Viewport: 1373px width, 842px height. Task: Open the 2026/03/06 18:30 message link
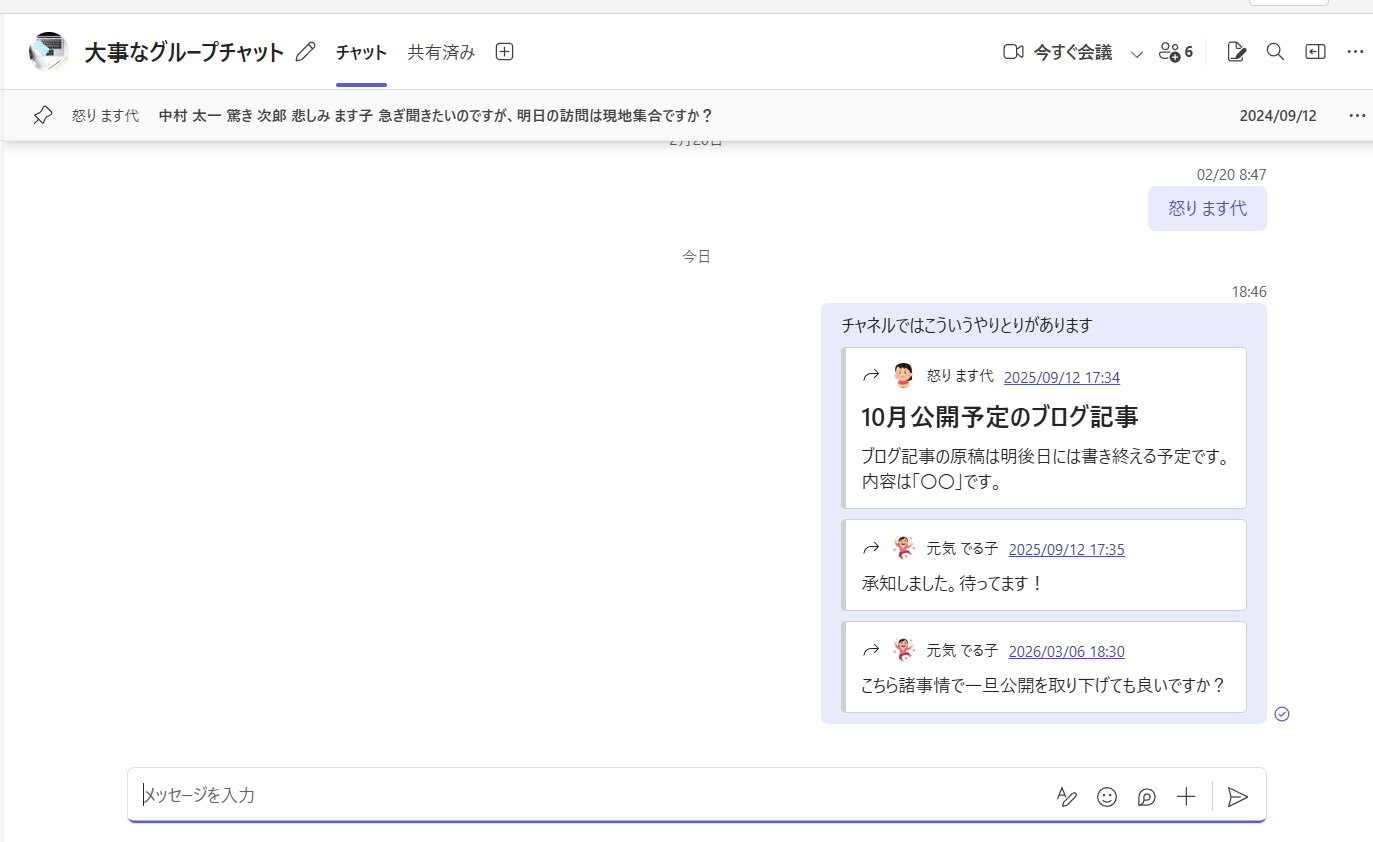tap(1066, 651)
